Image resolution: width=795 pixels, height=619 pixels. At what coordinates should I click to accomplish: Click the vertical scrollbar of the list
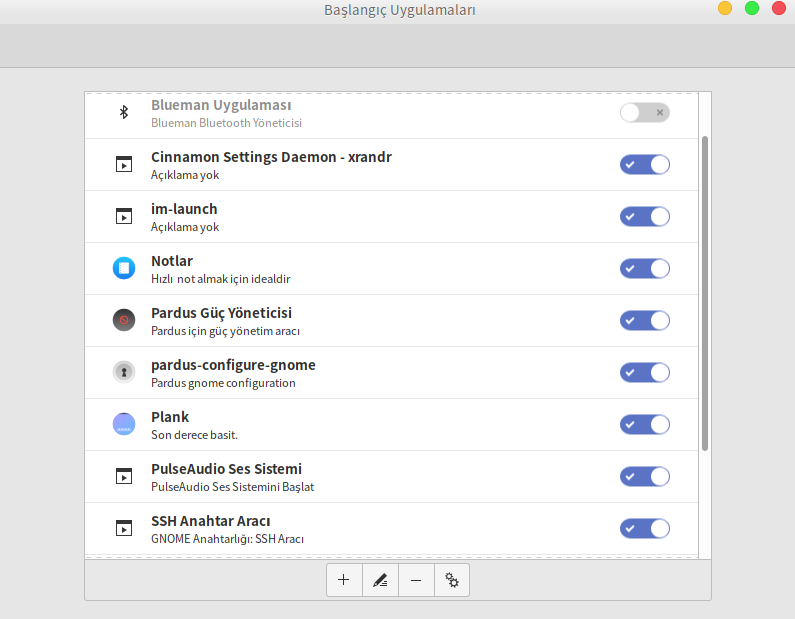tap(705, 293)
